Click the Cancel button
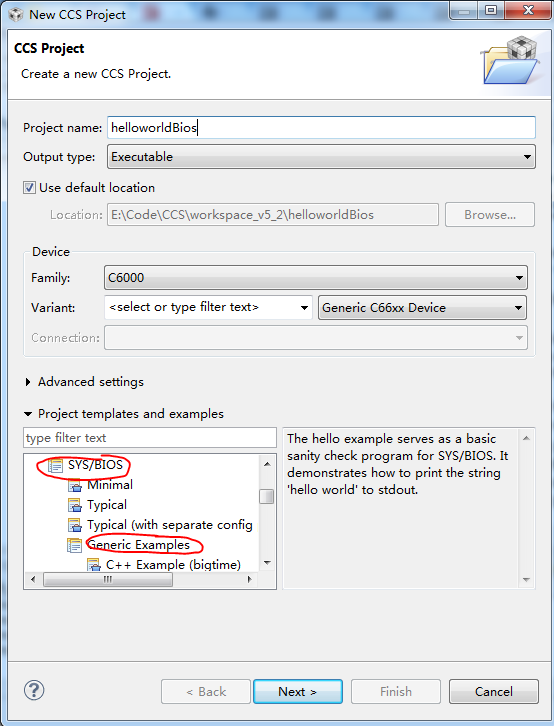This screenshot has width=554, height=726. pos(493,691)
